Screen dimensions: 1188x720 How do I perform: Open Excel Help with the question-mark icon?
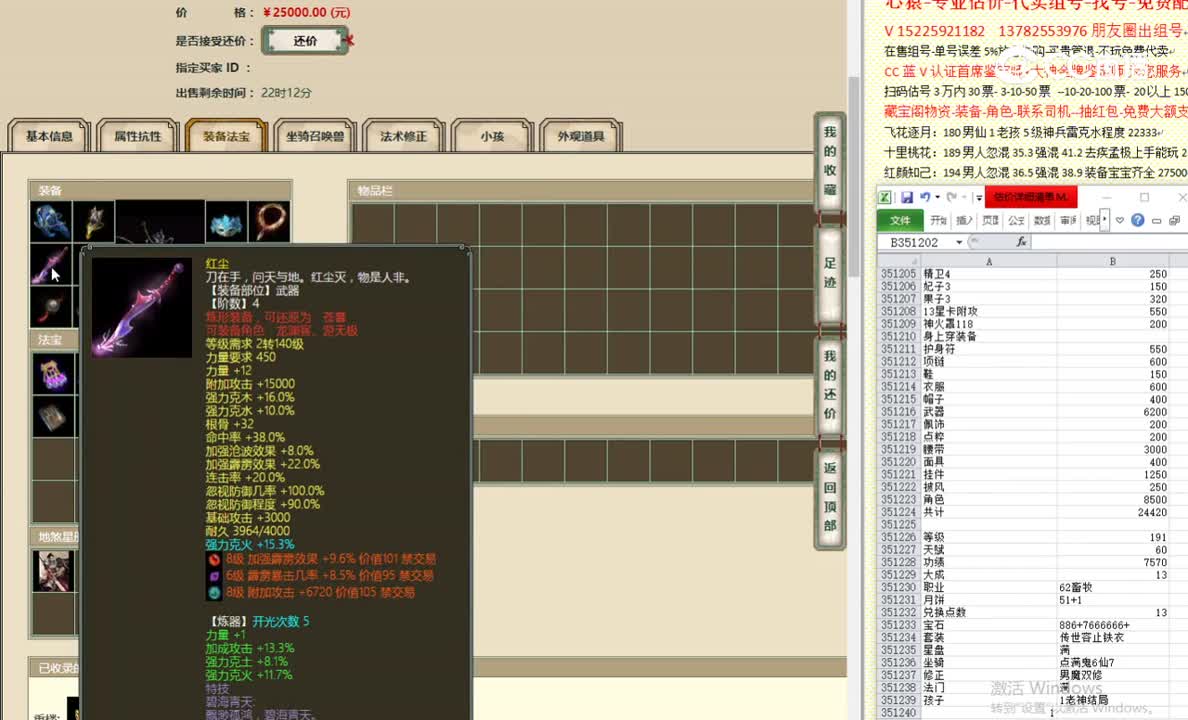coord(1138,221)
